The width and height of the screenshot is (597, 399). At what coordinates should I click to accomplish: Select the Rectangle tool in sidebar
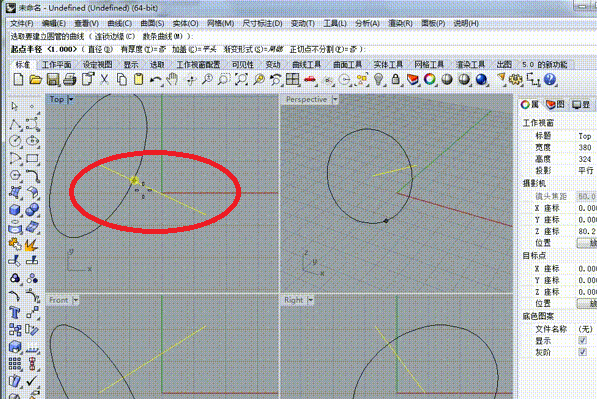[32, 158]
